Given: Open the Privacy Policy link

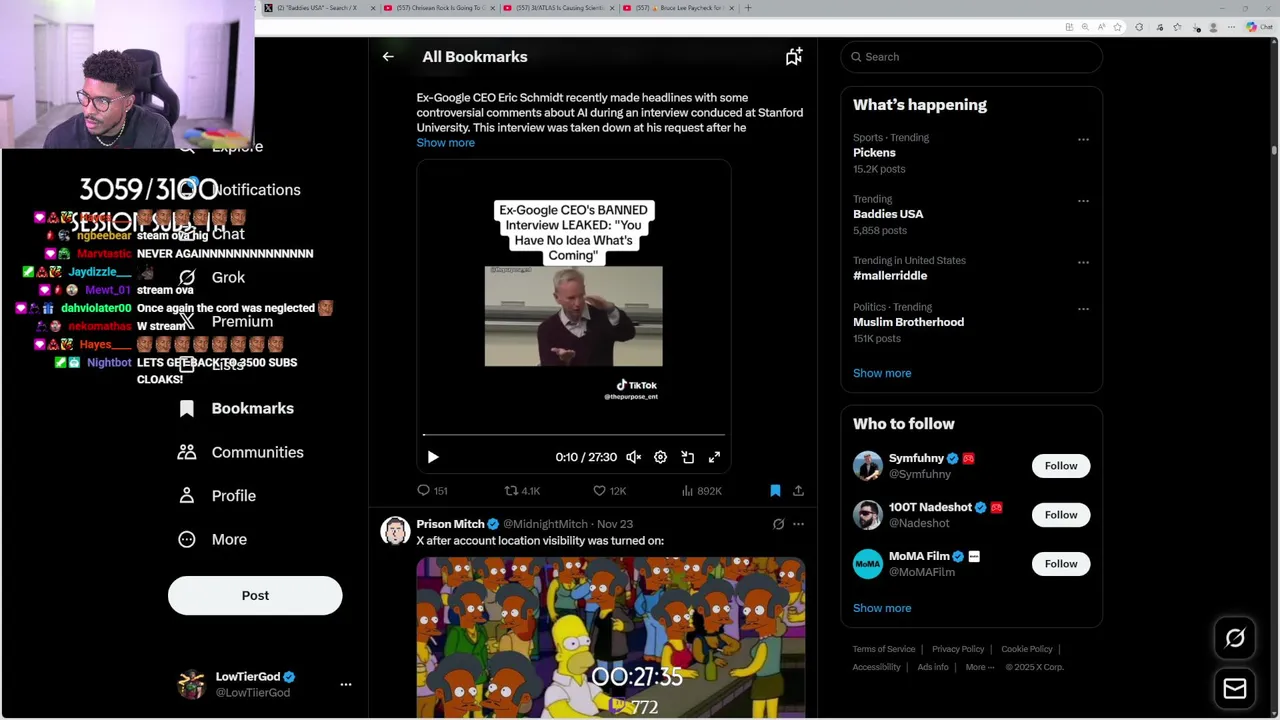Looking at the screenshot, I should pos(958,649).
